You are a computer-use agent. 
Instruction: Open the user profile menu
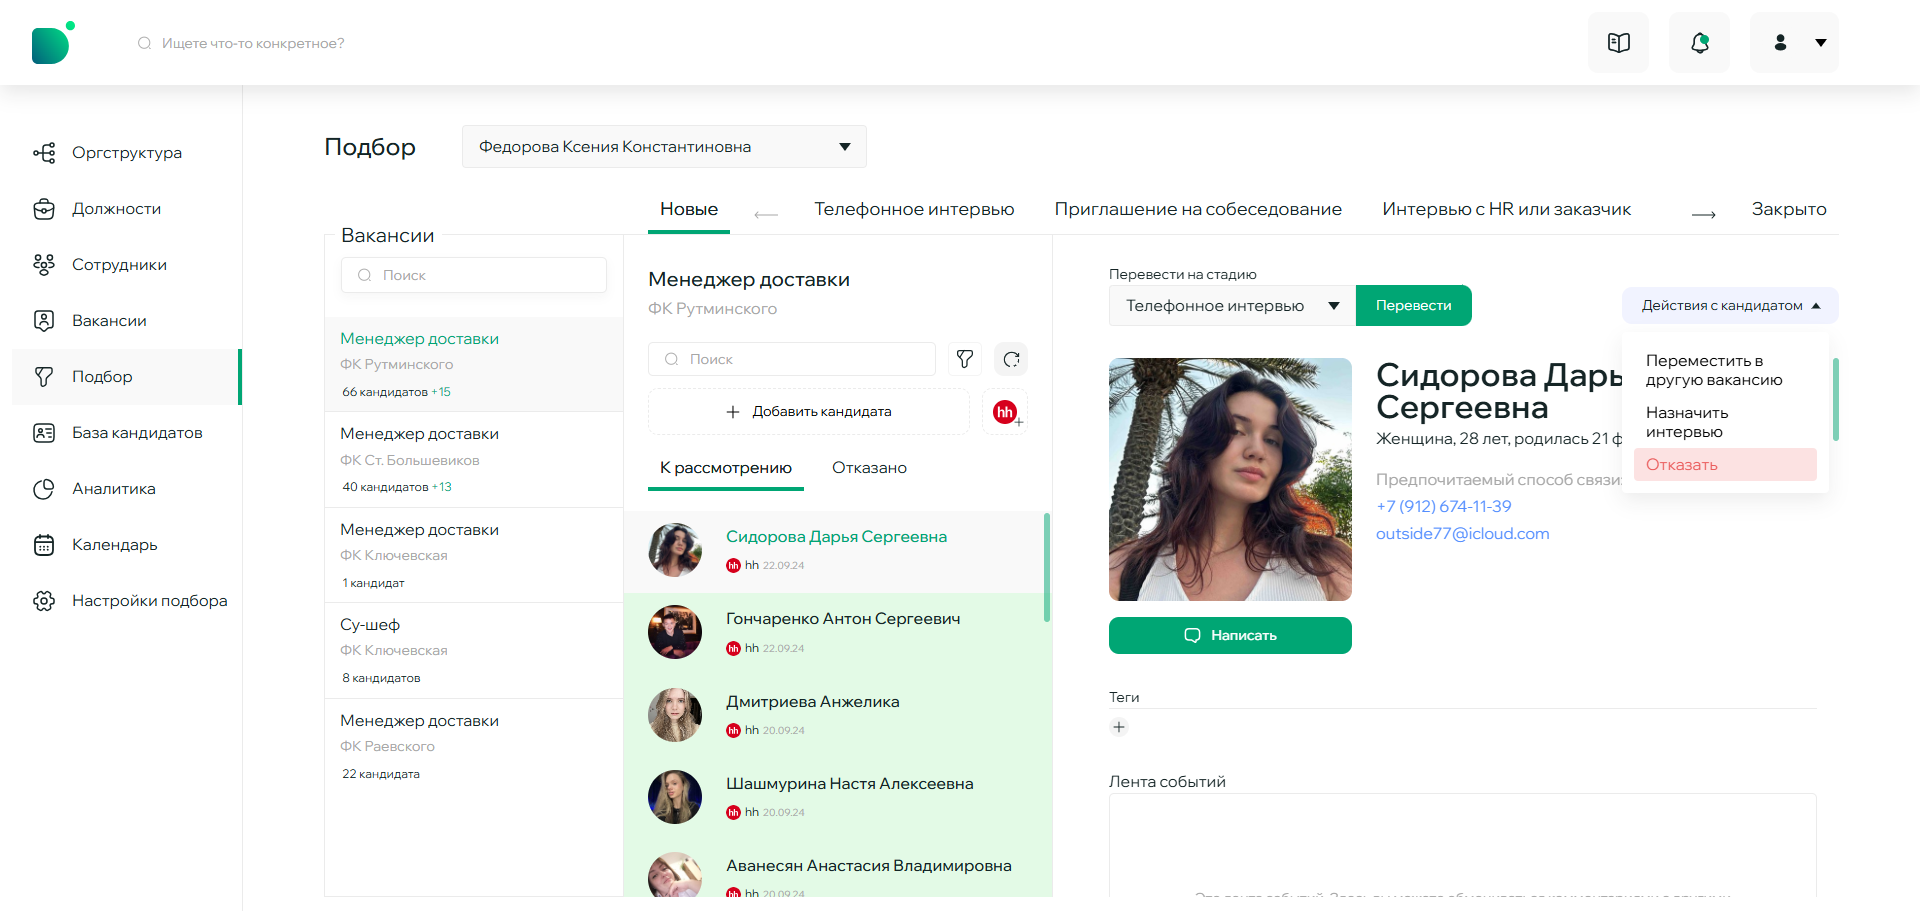1794,43
